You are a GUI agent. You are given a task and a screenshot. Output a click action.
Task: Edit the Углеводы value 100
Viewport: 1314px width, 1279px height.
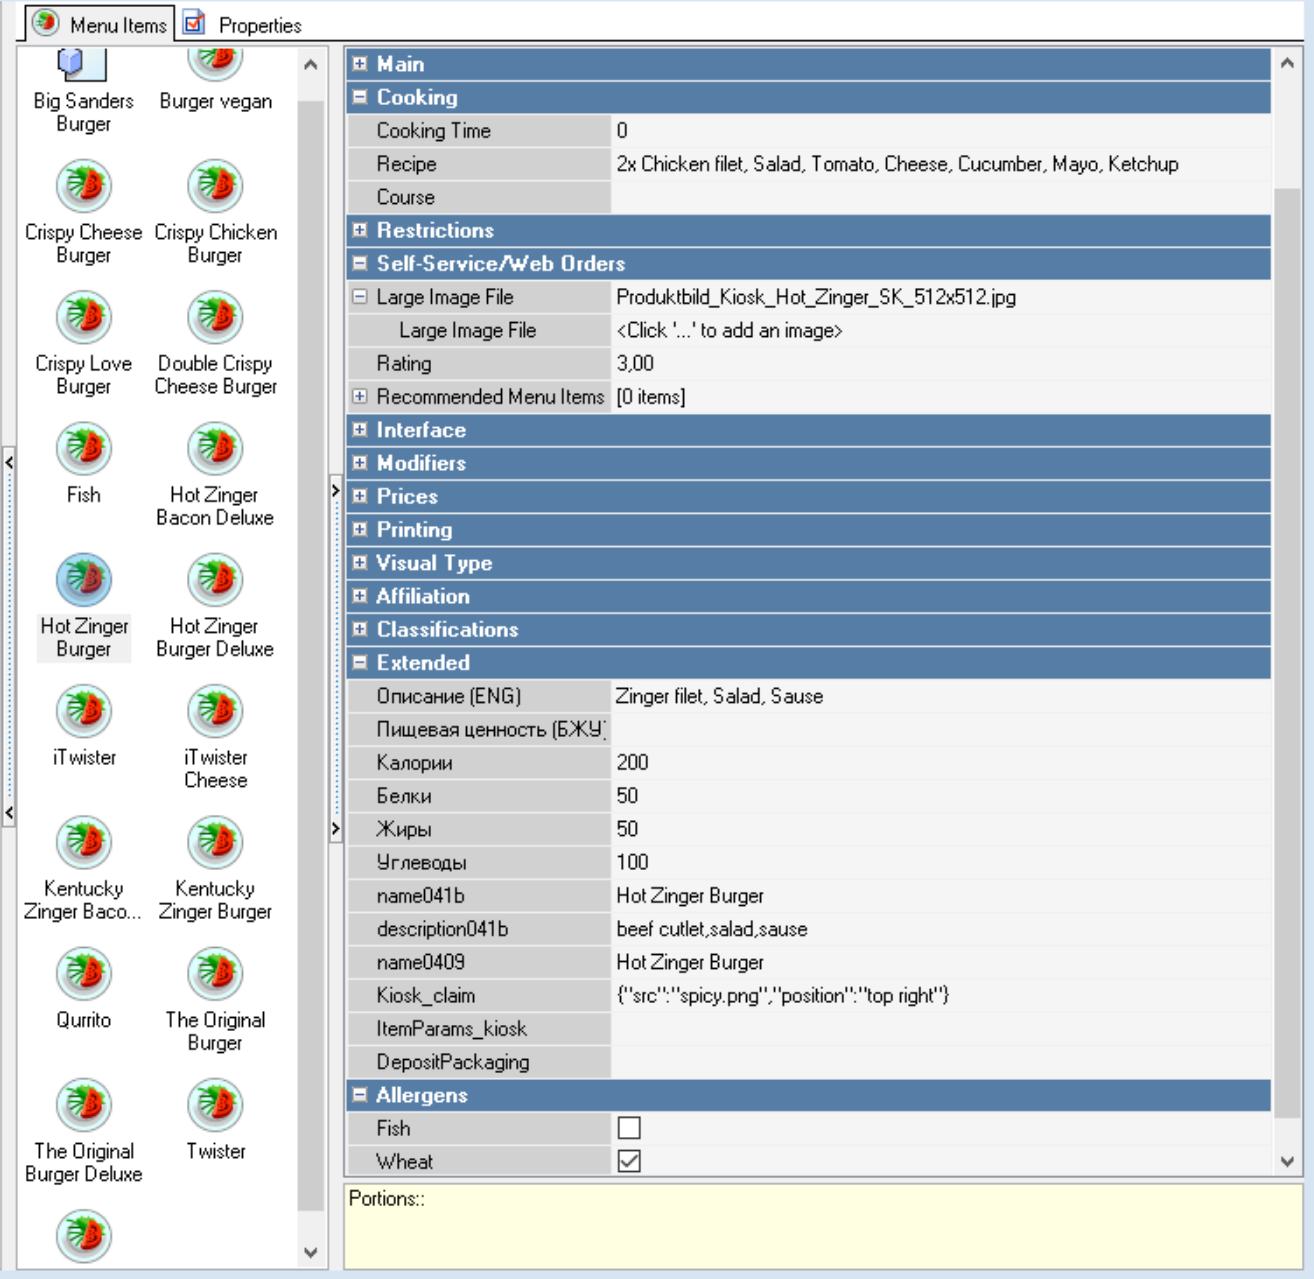(941, 862)
